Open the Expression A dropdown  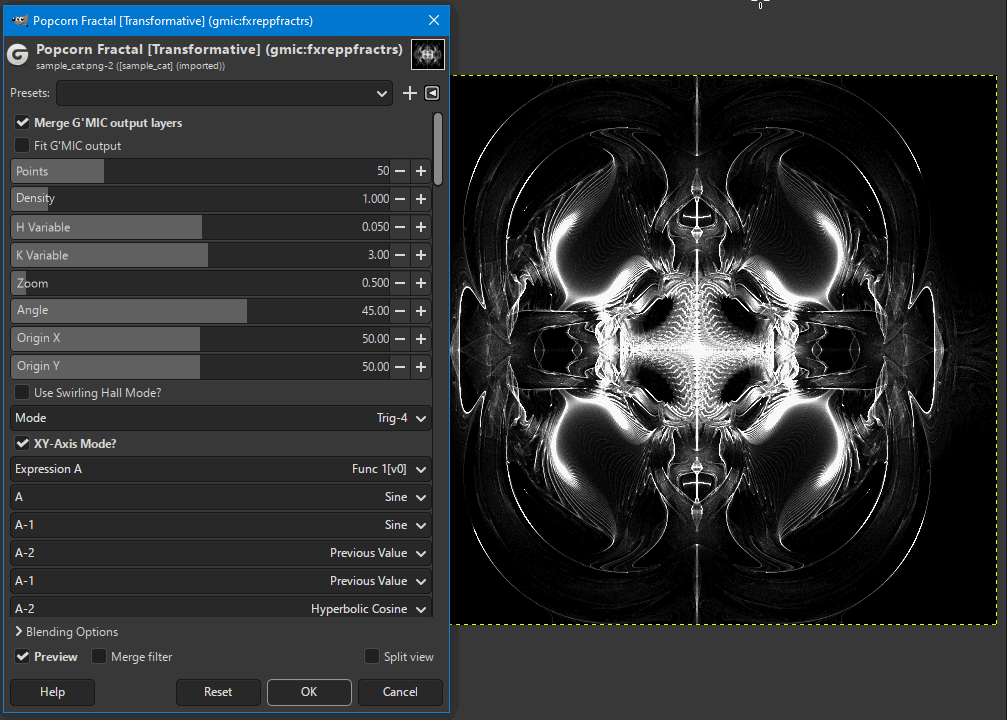[x=221, y=470]
